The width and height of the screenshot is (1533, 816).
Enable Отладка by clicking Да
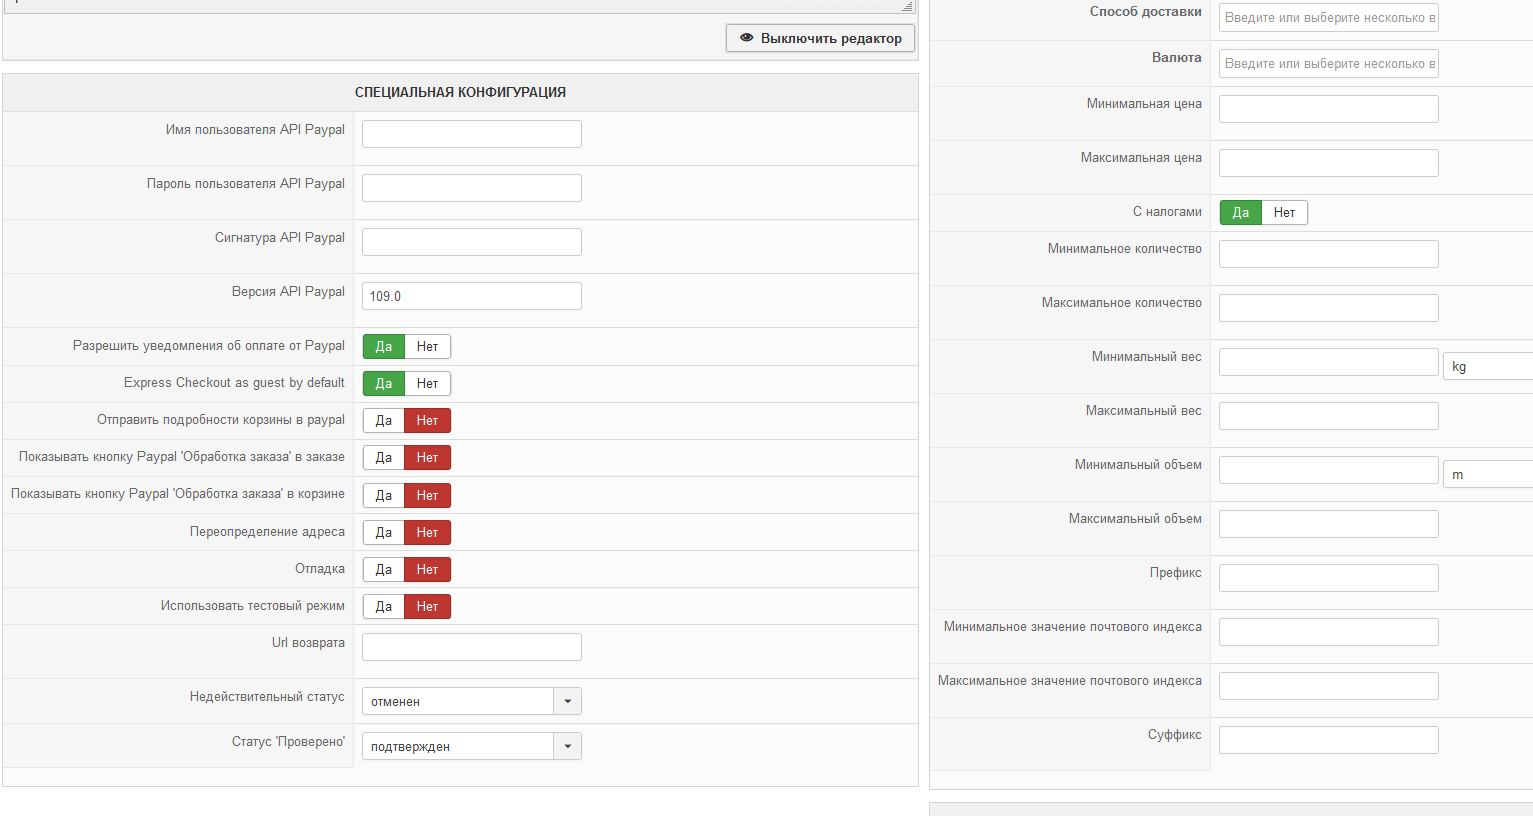pyautogui.click(x=384, y=569)
